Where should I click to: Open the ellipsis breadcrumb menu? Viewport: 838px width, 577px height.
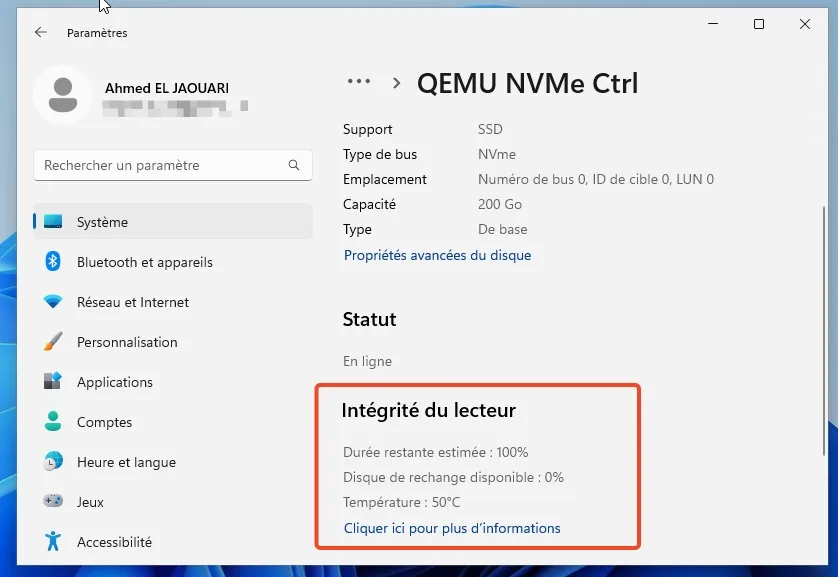point(358,82)
